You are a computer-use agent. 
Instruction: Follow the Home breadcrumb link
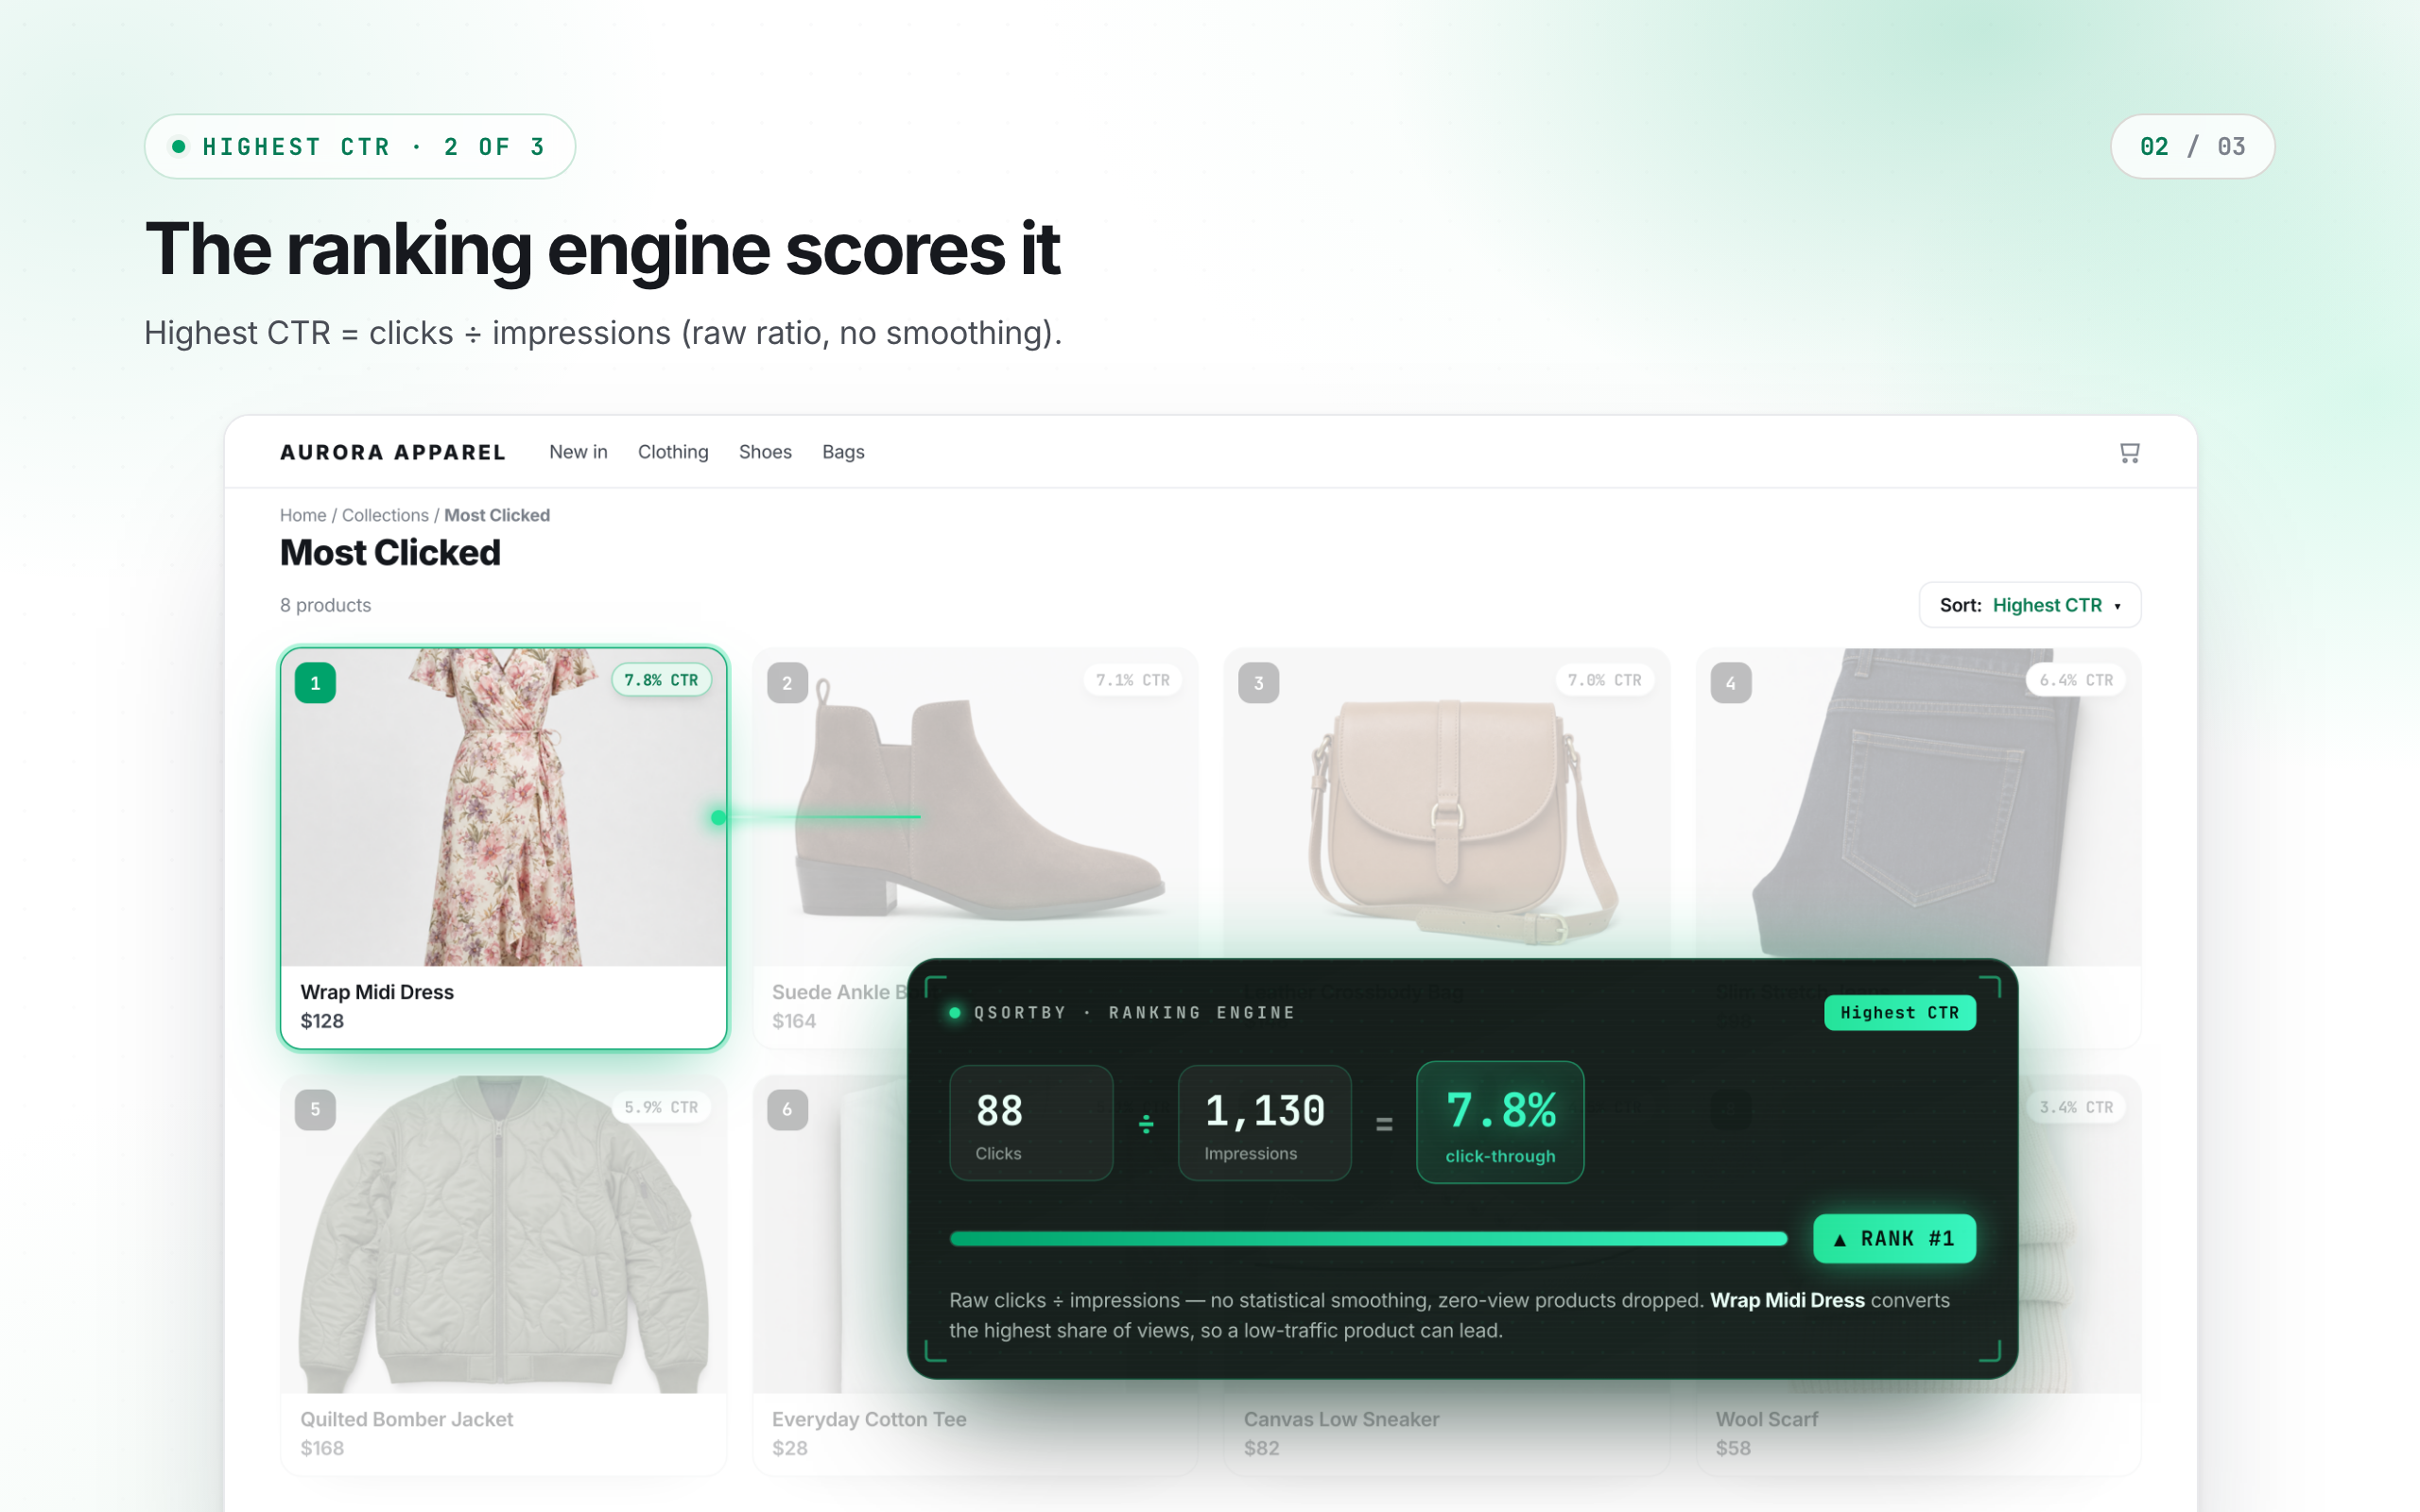(303, 515)
